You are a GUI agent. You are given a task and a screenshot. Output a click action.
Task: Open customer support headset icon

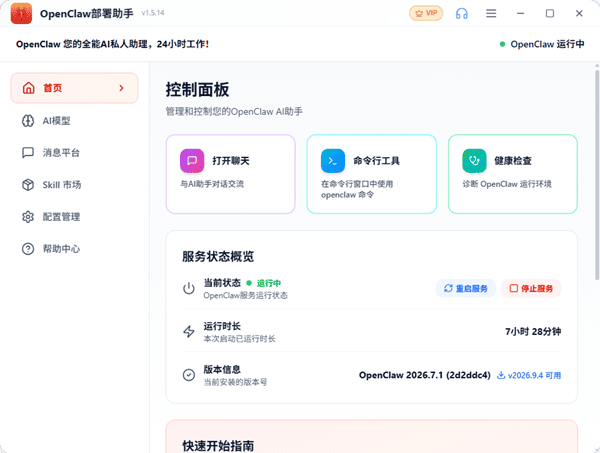point(462,13)
